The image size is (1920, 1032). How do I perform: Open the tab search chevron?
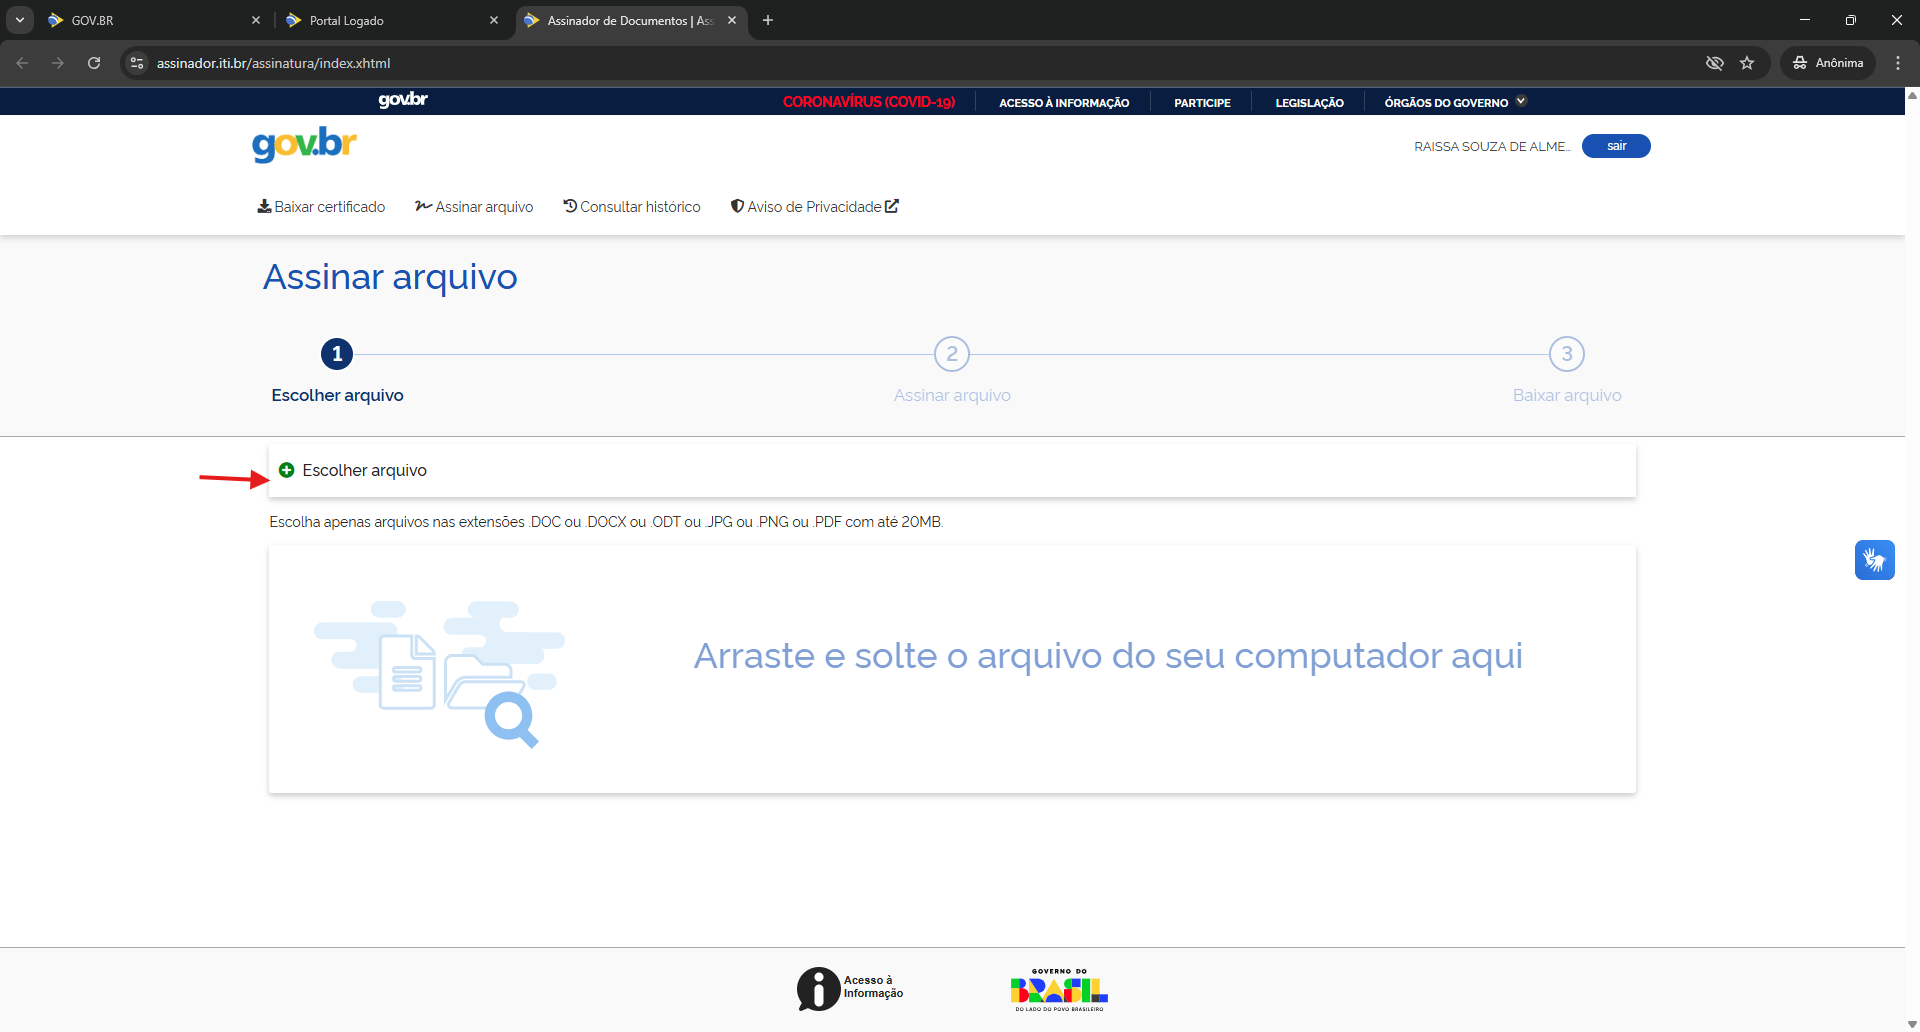pyautogui.click(x=19, y=19)
